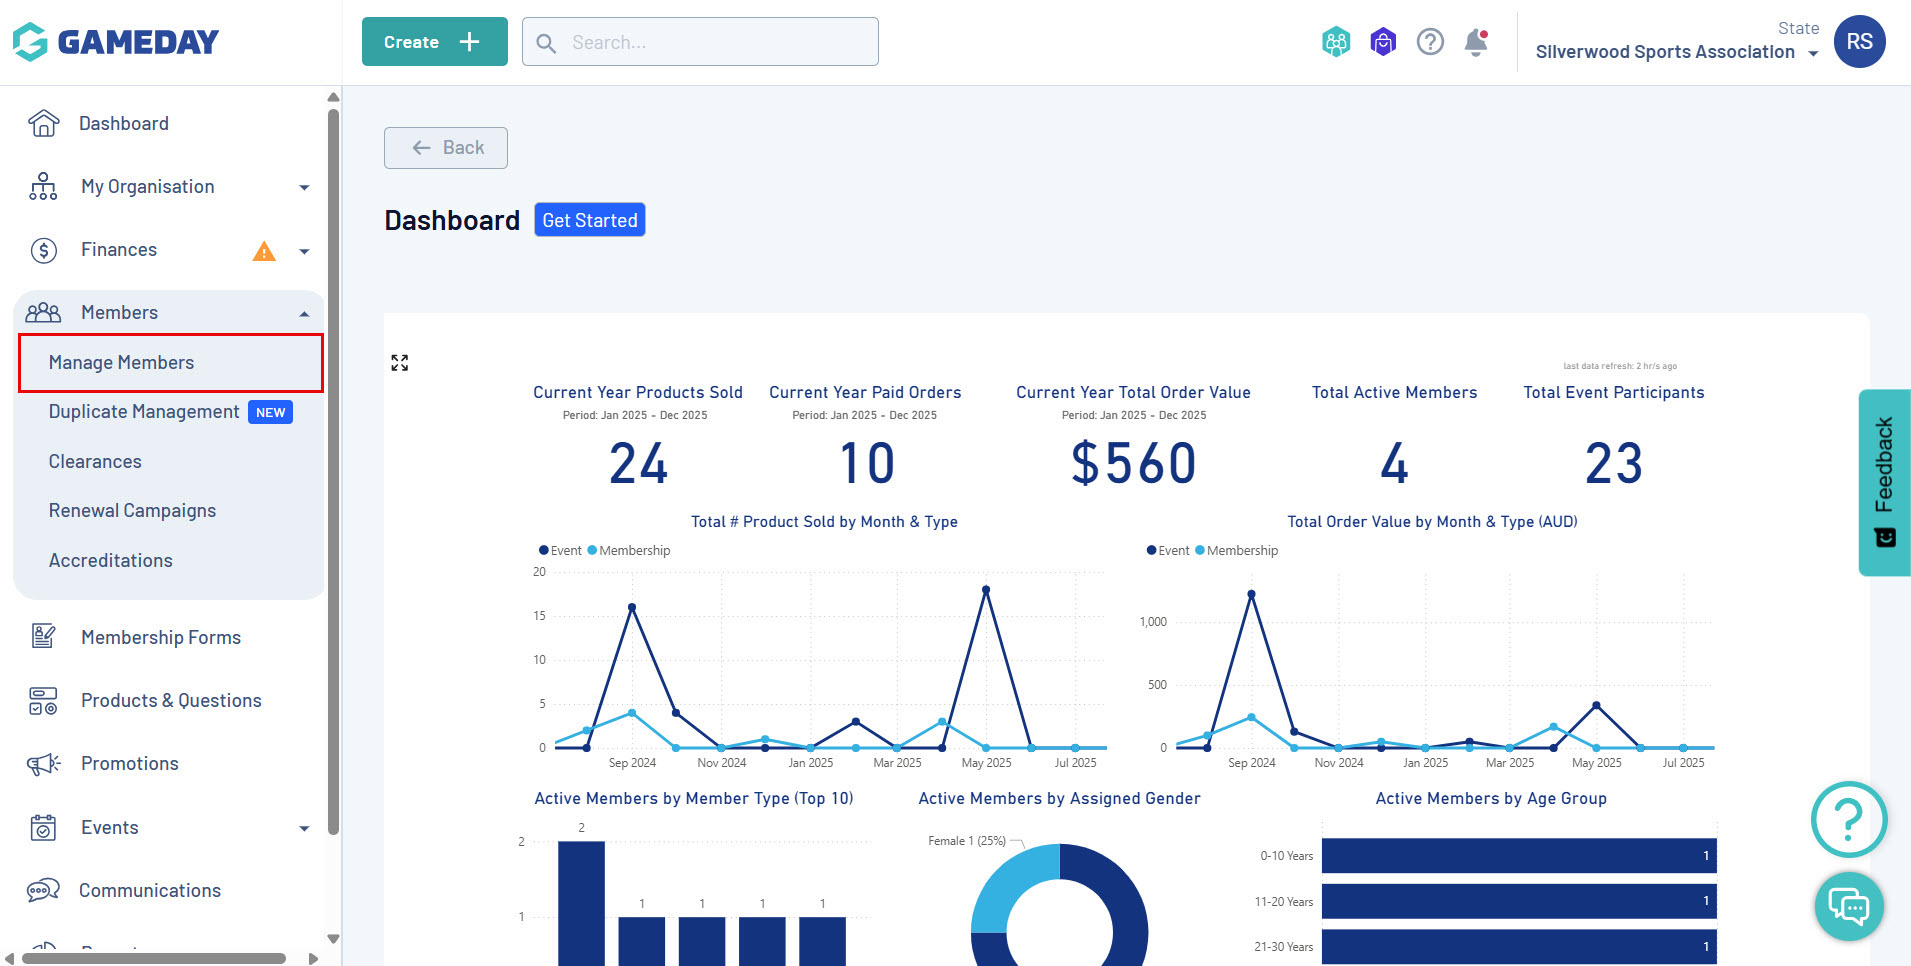This screenshot has width=1911, height=966.
Task: Click the Create button
Action: coord(435,42)
